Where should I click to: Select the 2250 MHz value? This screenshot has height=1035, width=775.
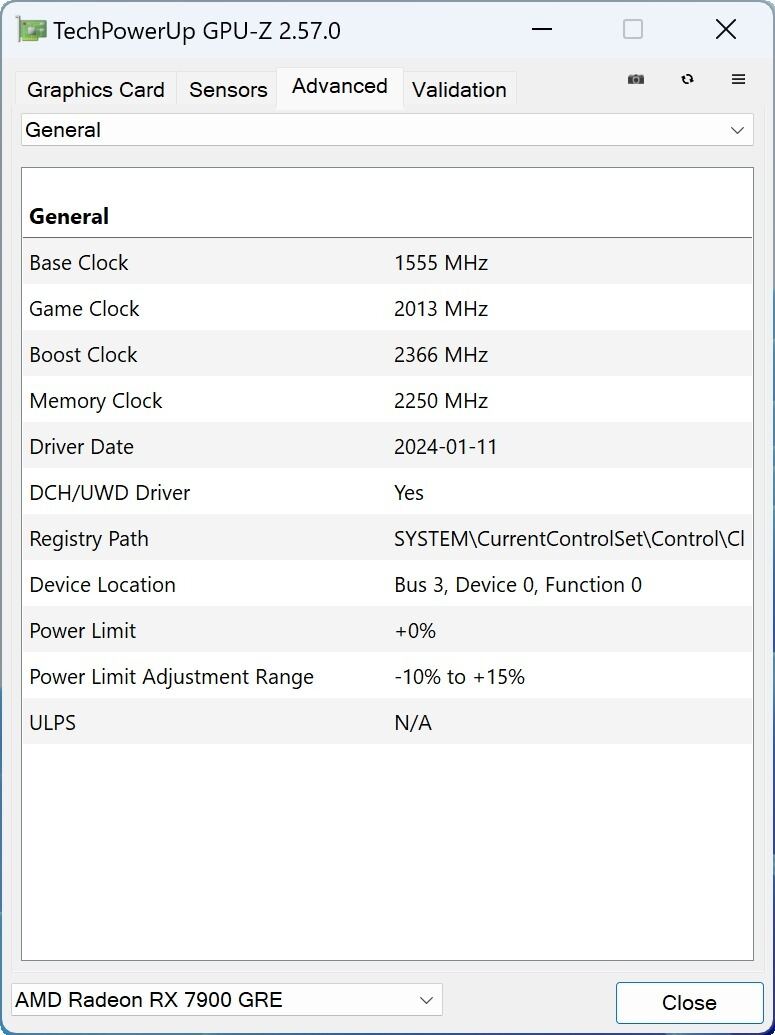click(441, 401)
